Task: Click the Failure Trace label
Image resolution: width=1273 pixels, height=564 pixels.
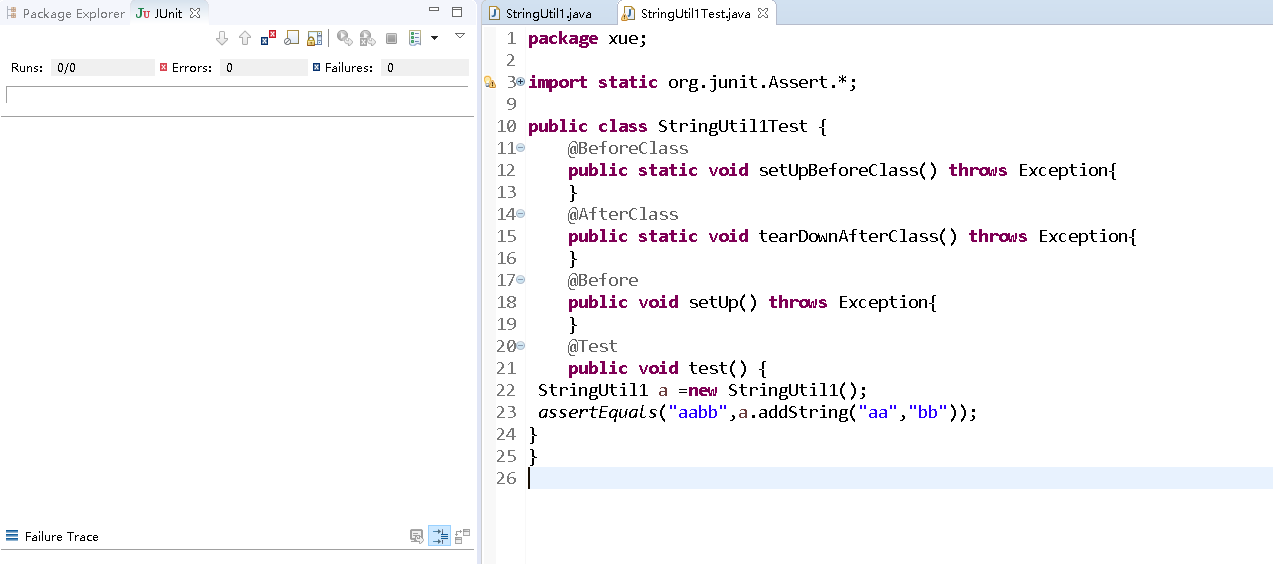Action: point(62,537)
